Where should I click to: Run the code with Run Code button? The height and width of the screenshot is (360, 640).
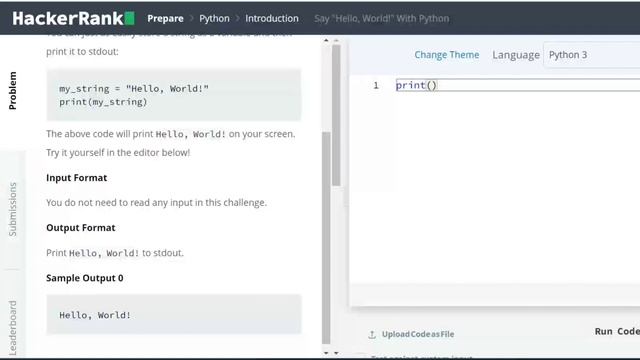[617, 331]
